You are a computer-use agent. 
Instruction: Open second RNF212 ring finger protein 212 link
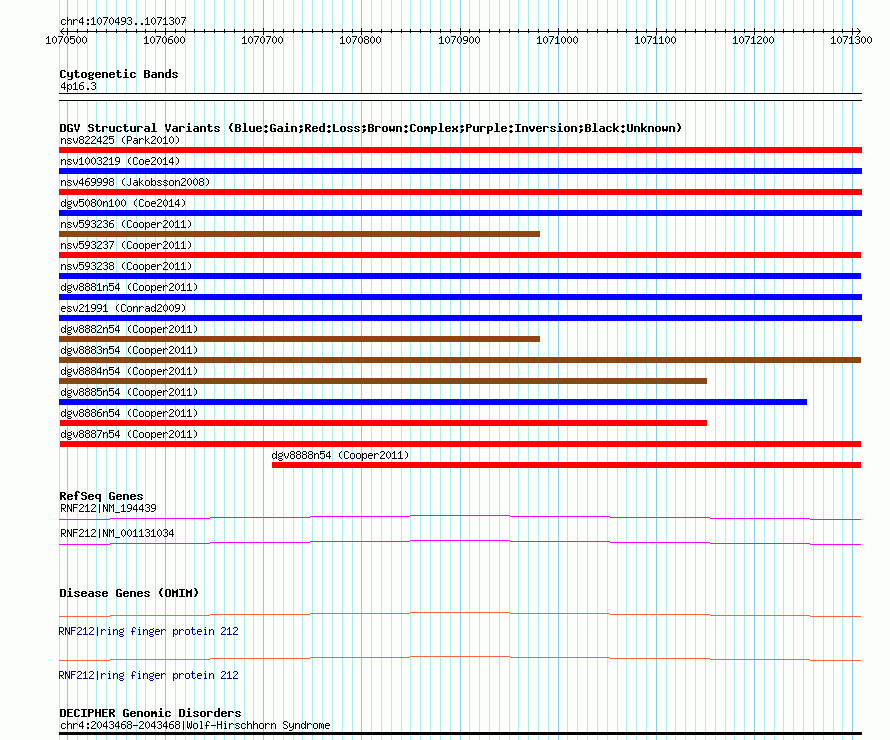coord(148,675)
